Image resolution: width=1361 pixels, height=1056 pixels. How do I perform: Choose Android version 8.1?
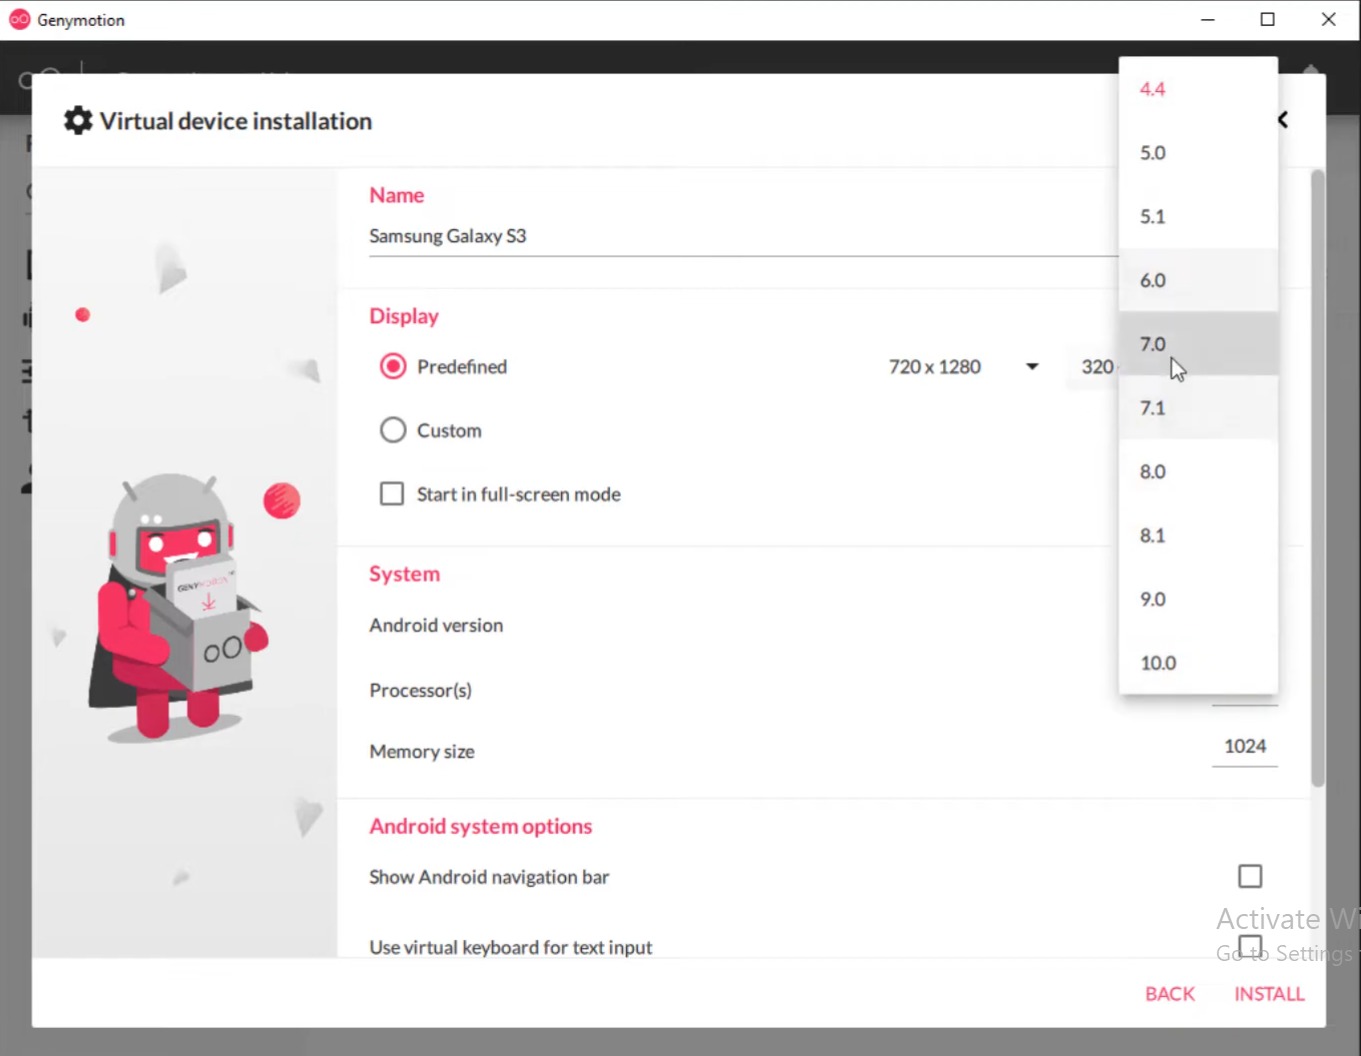(1198, 536)
